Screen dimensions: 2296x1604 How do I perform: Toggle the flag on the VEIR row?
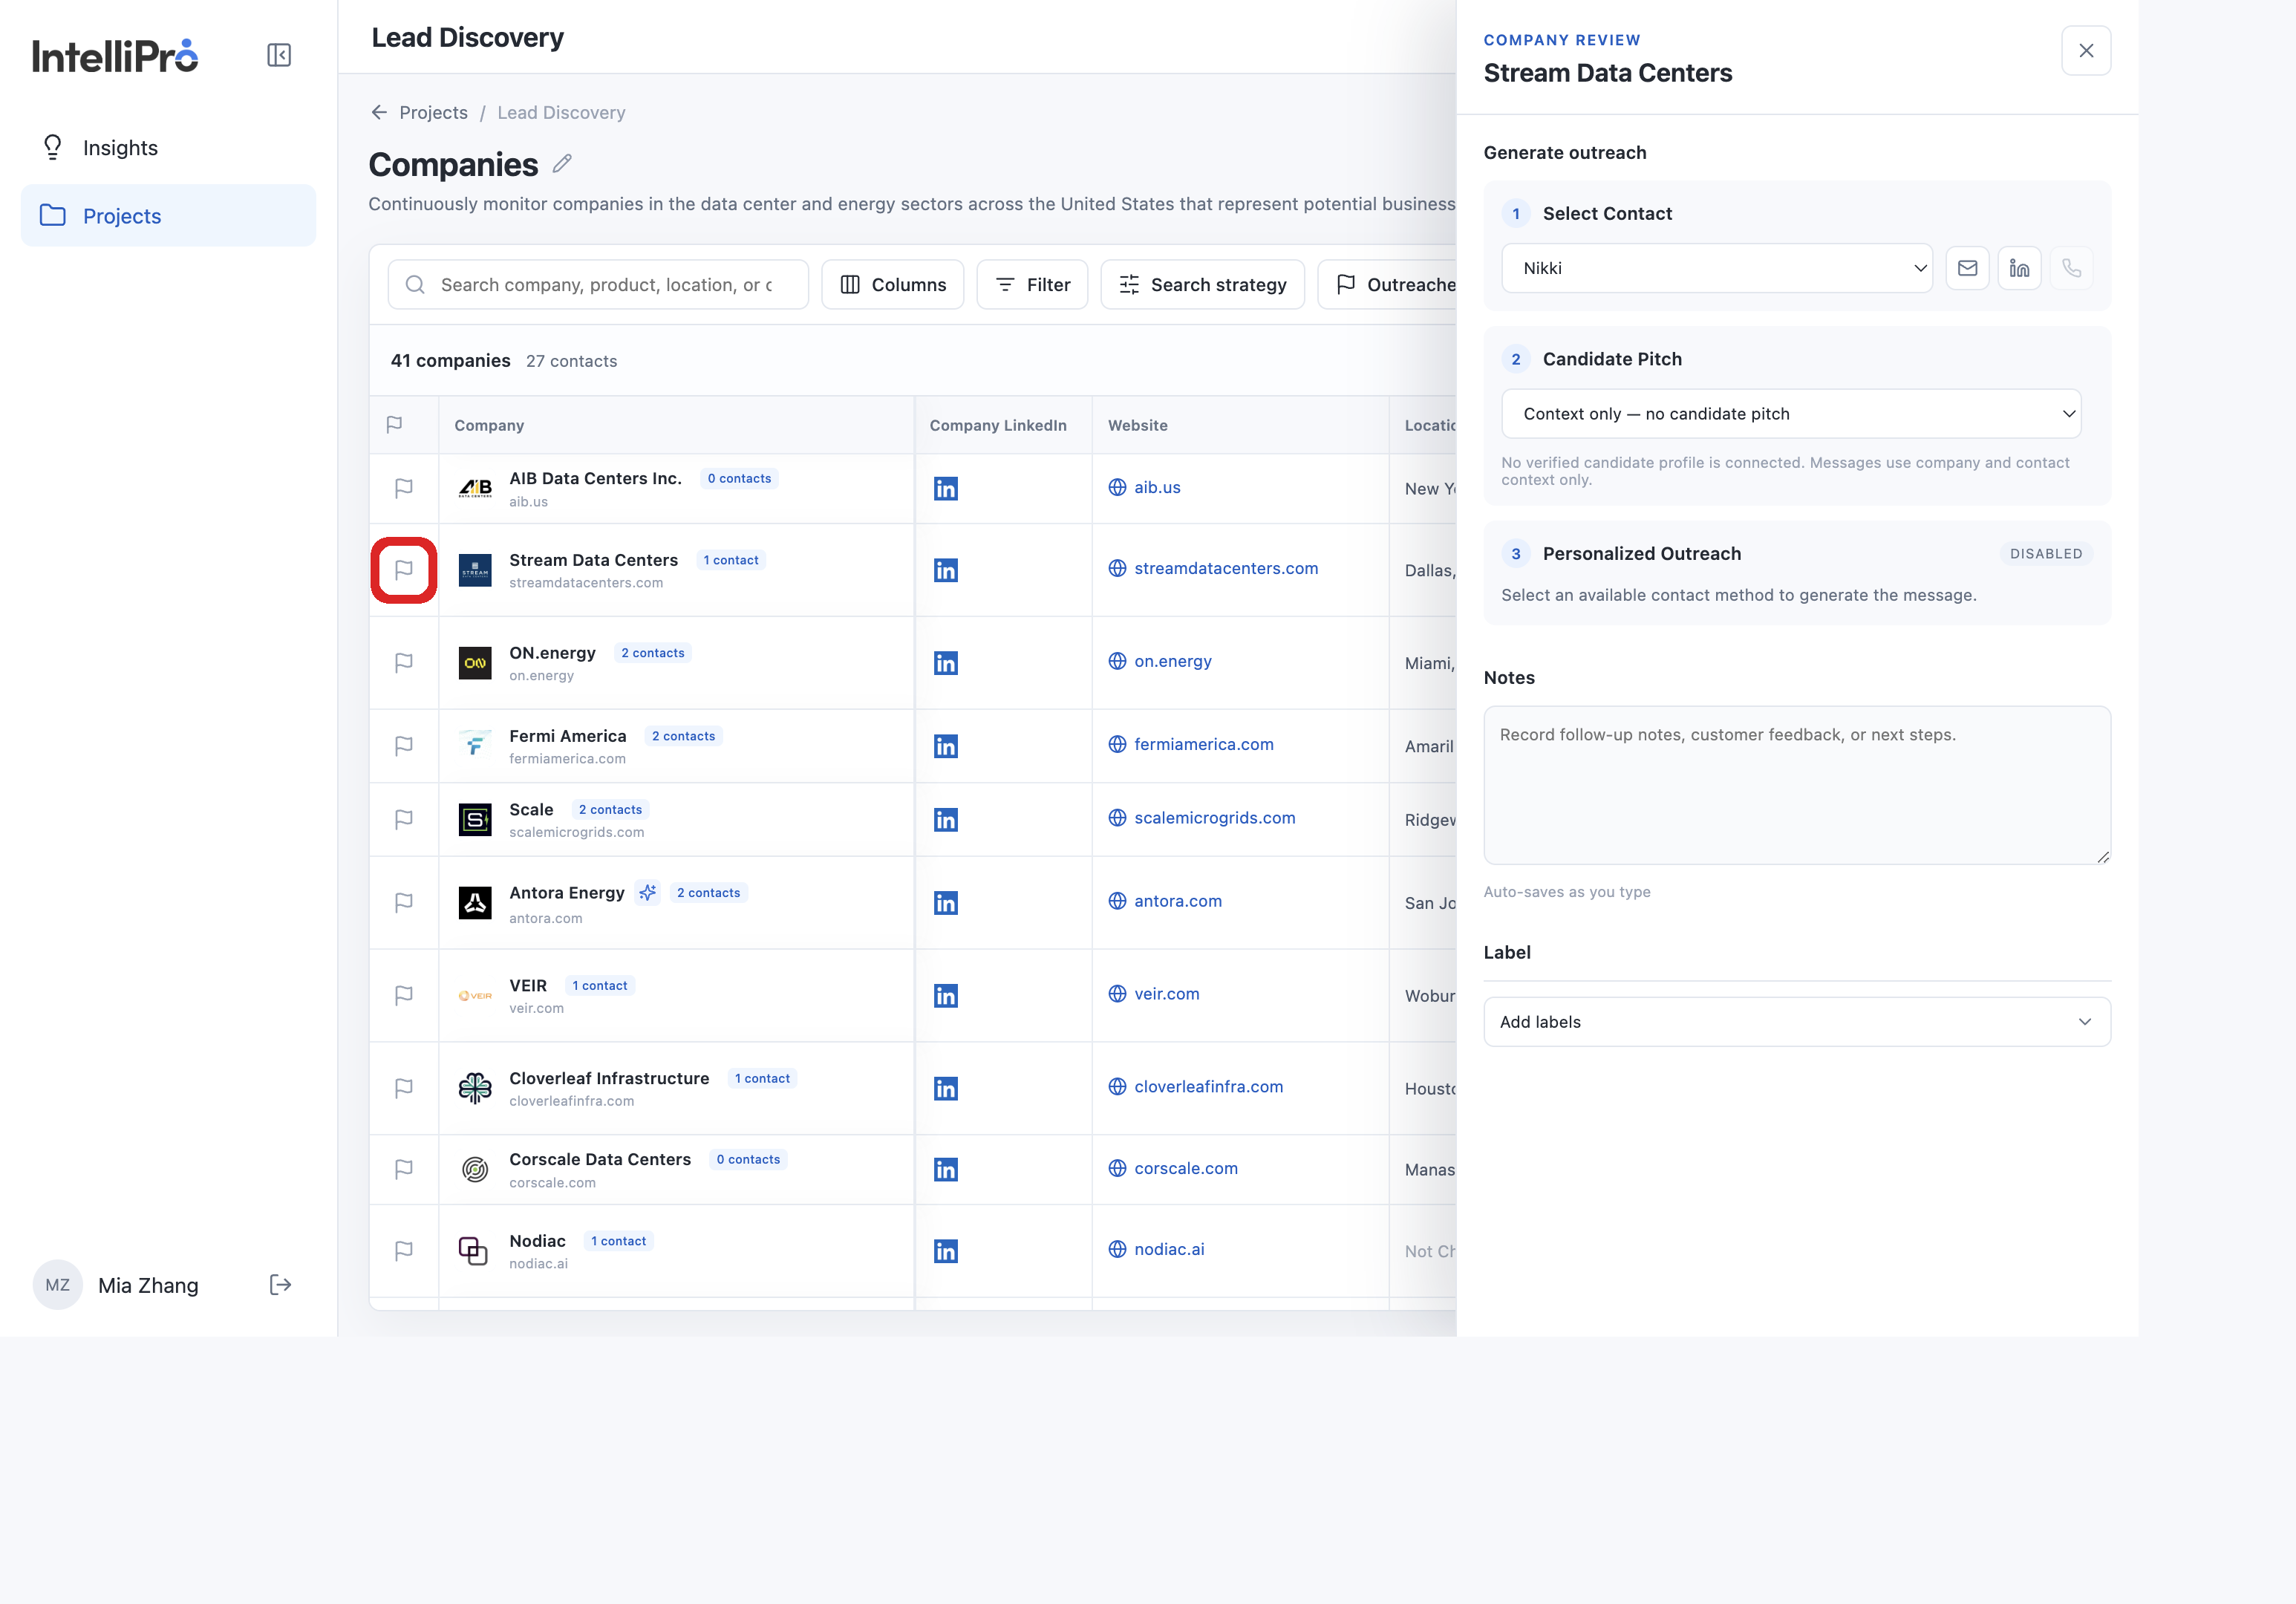[x=404, y=995]
